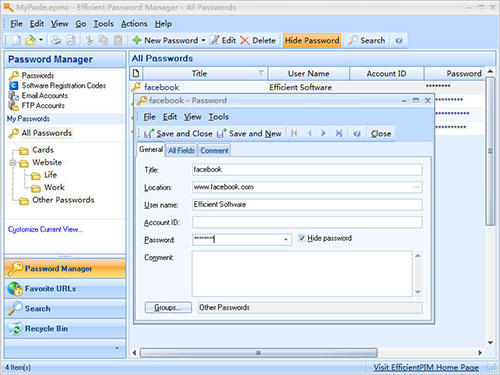The image size is (500, 375).
Task: Select All Passwords under My Passwords
Action: [47, 133]
